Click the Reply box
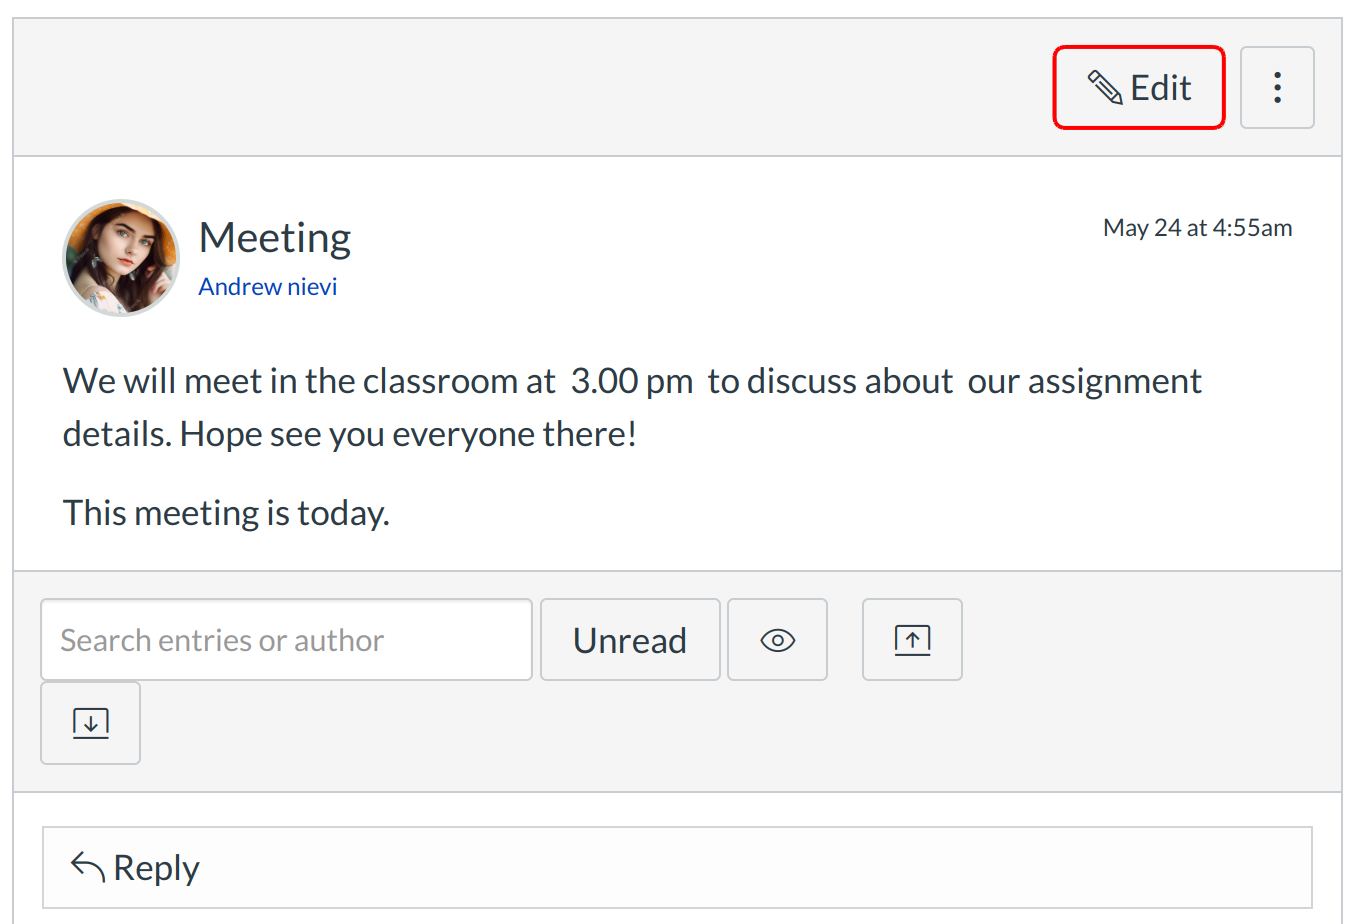 677,867
